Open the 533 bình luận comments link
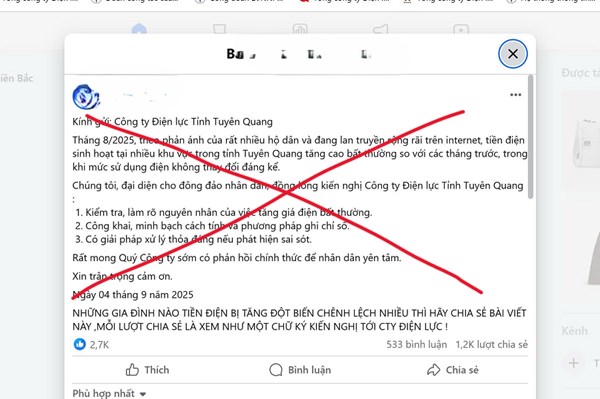The width and height of the screenshot is (600, 399). coord(416,345)
